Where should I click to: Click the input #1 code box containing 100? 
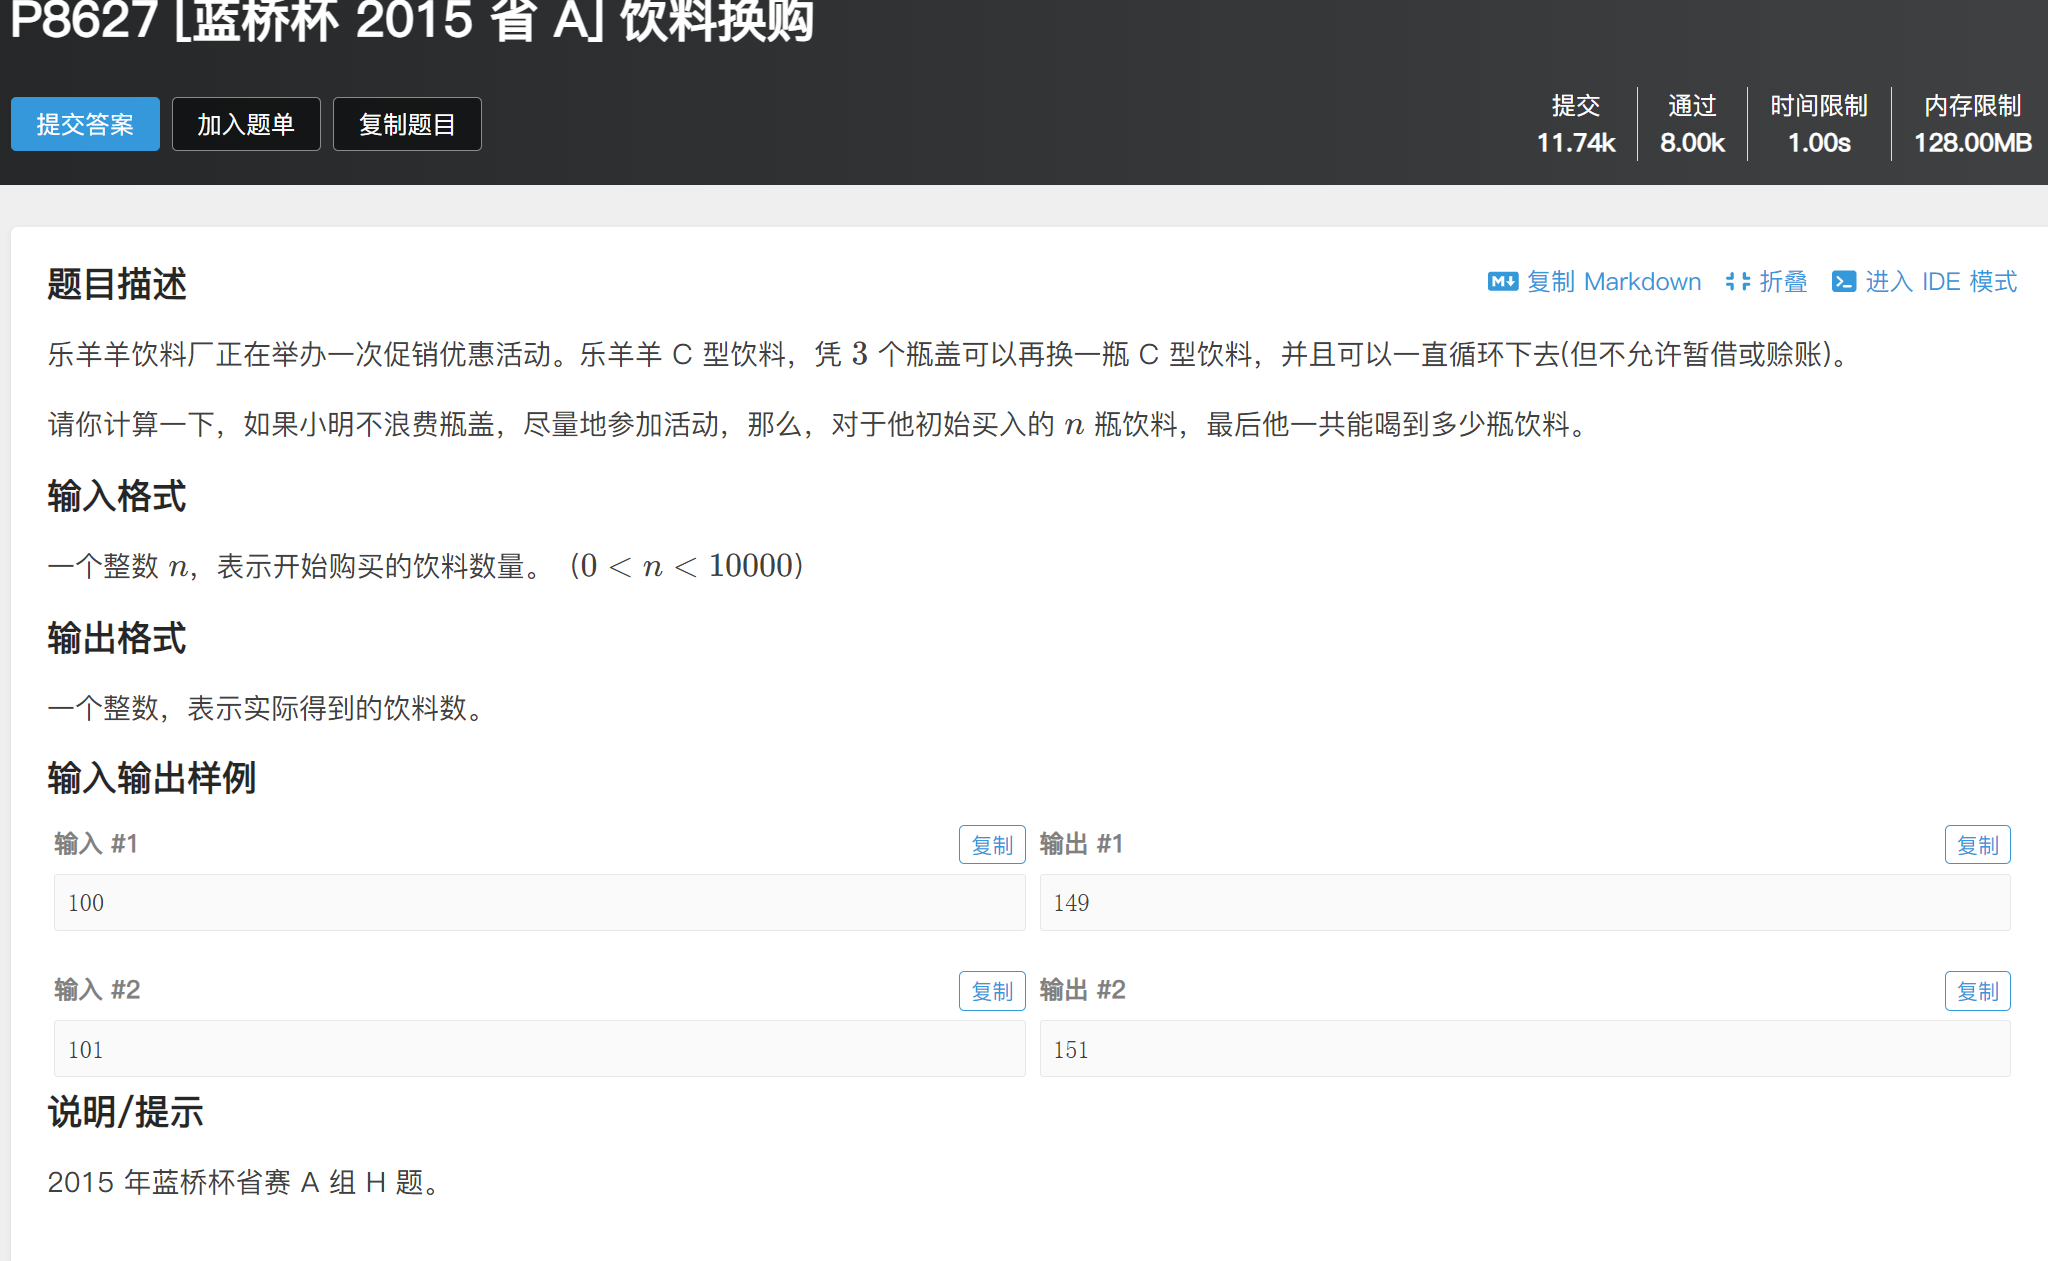(x=539, y=903)
